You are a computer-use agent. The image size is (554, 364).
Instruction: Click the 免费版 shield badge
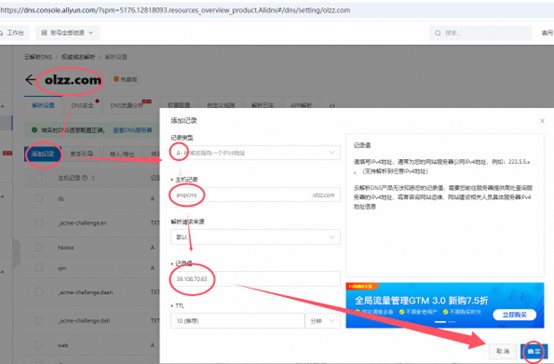click(125, 79)
